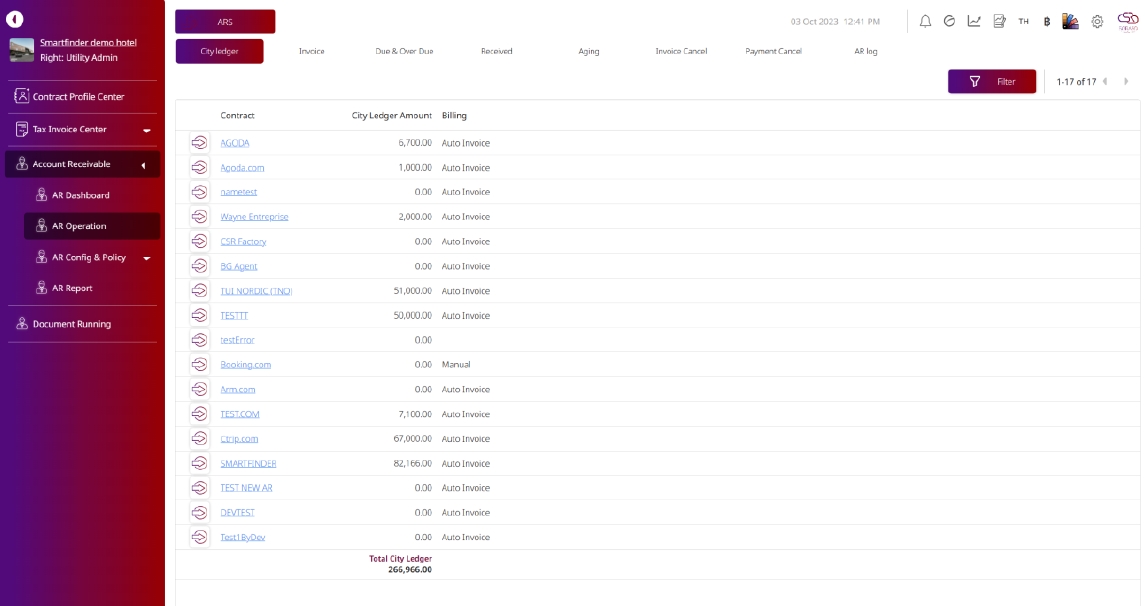Image resolution: width=1145 pixels, height=606 pixels.
Task: Switch to the Aging tab
Action: pyautogui.click(x=589, y=51)
